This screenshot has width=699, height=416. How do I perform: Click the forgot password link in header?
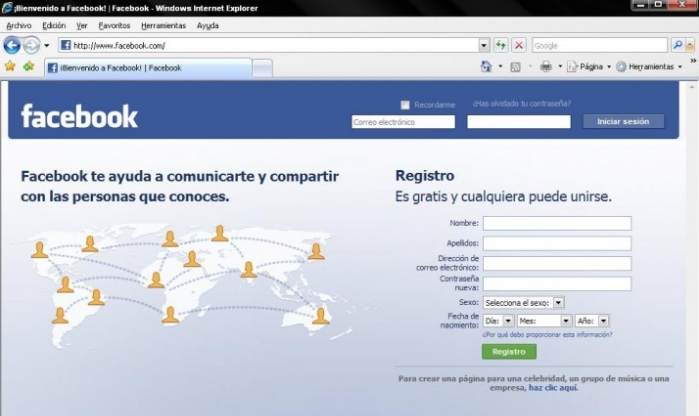pos(522,103)
